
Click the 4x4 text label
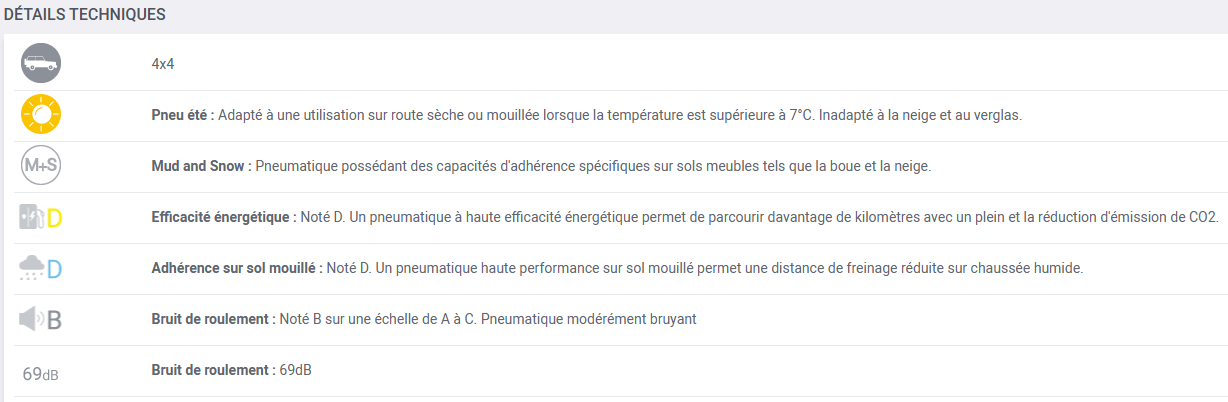point(163,64)
